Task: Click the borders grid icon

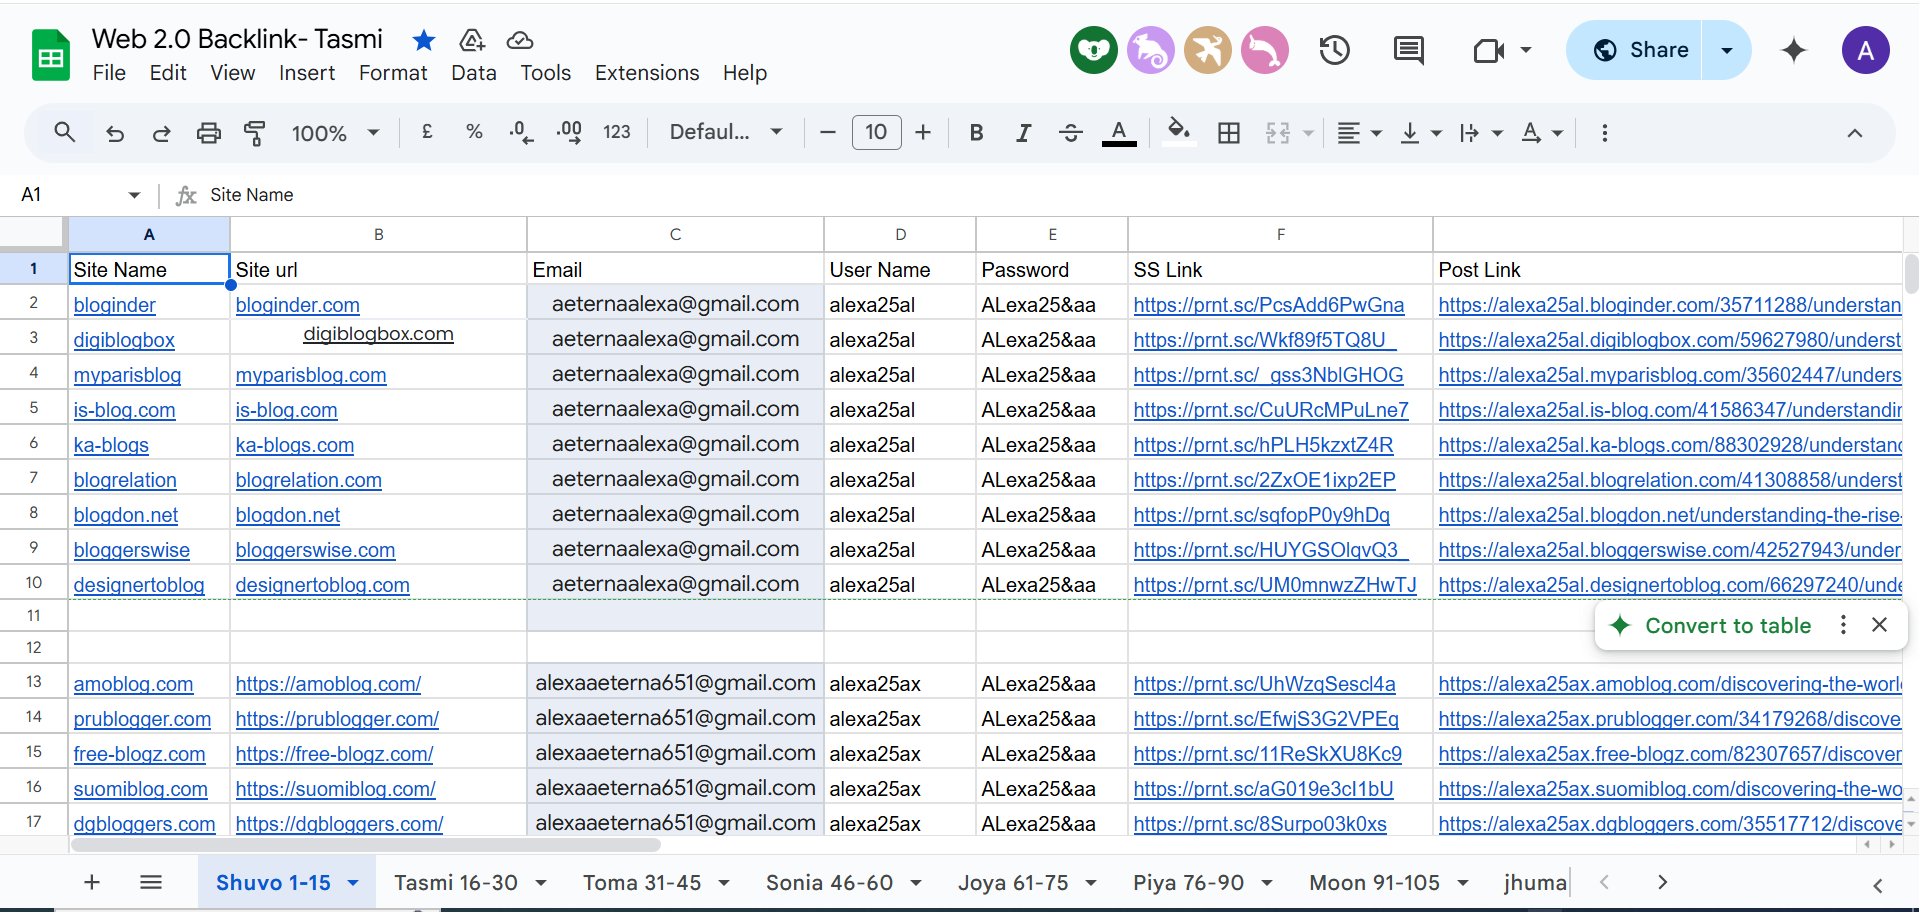Action: (1228, 133)
